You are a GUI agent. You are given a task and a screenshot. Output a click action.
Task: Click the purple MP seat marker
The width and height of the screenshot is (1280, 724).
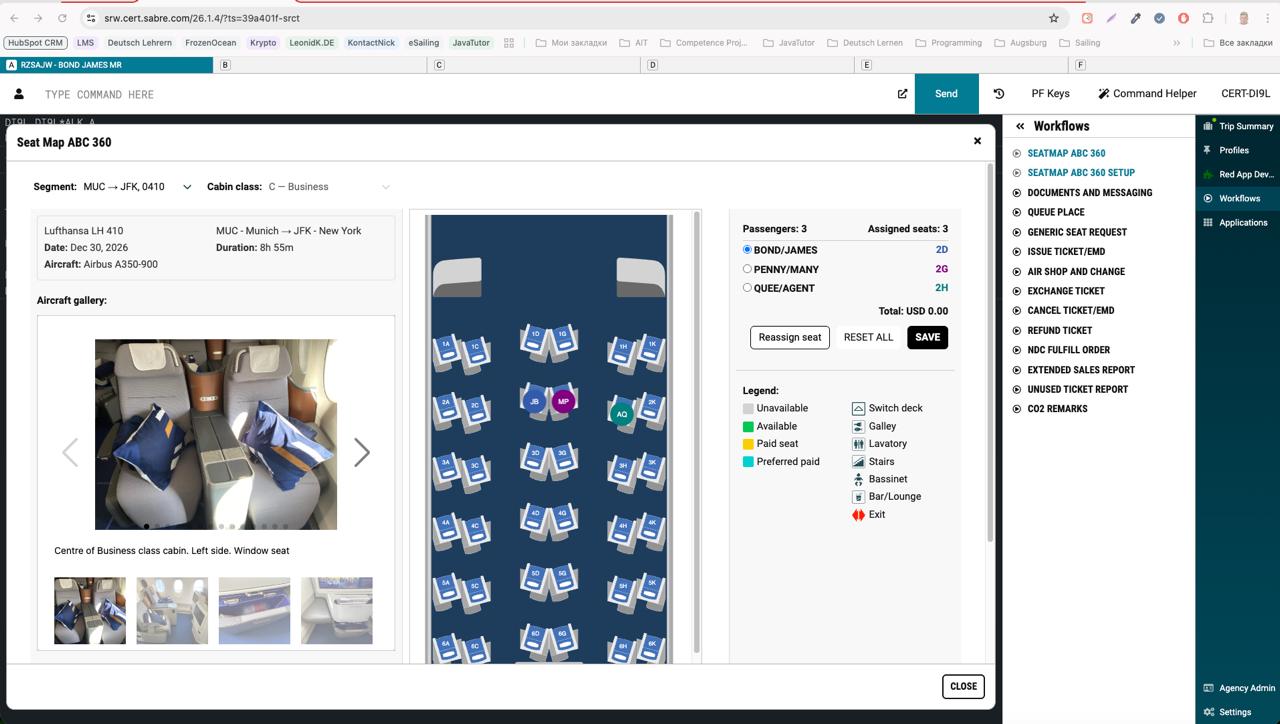click(x=563, y=401)
